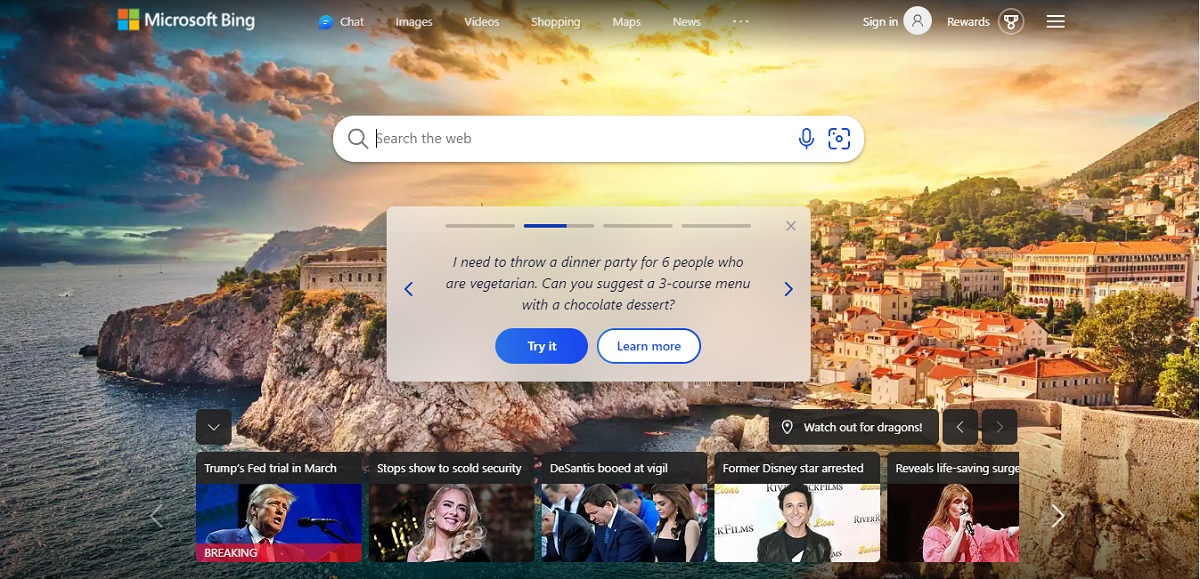Screen dimensions: 1200x579
Task: Switch to the Maps tab
Action: coord(626,22)
